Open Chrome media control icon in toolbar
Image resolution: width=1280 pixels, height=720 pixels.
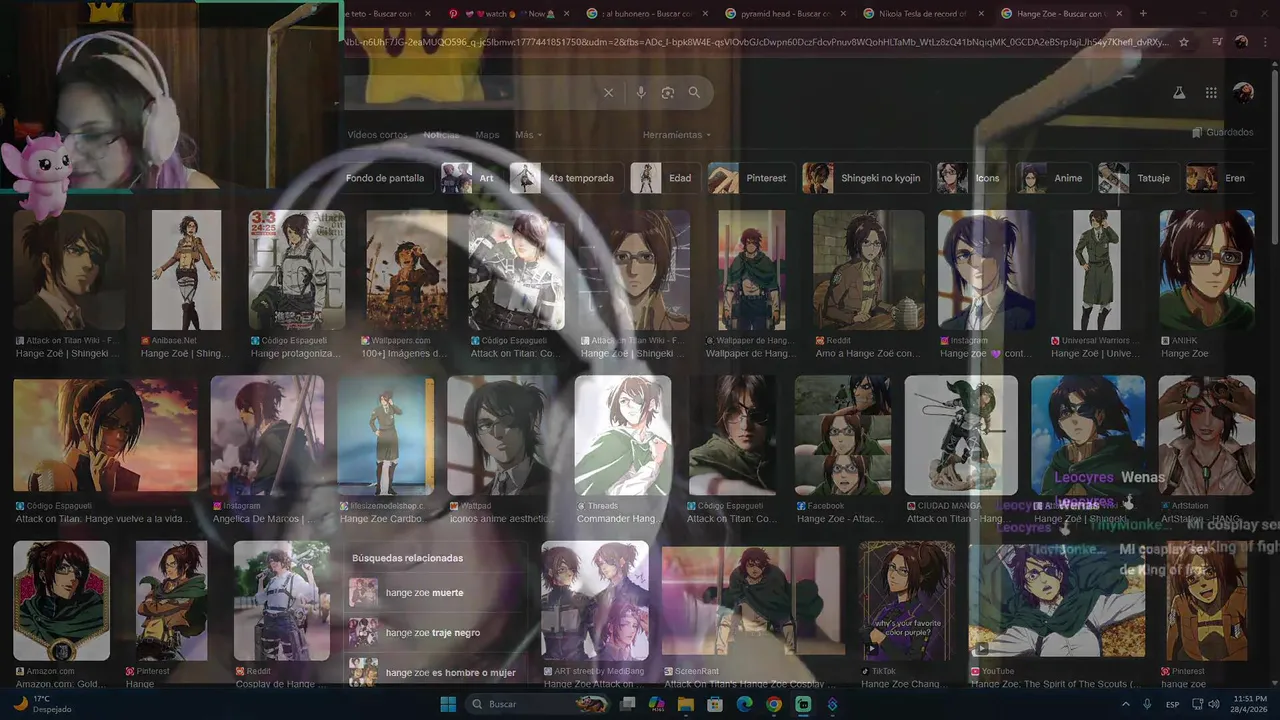click(x=1217, y=42)
